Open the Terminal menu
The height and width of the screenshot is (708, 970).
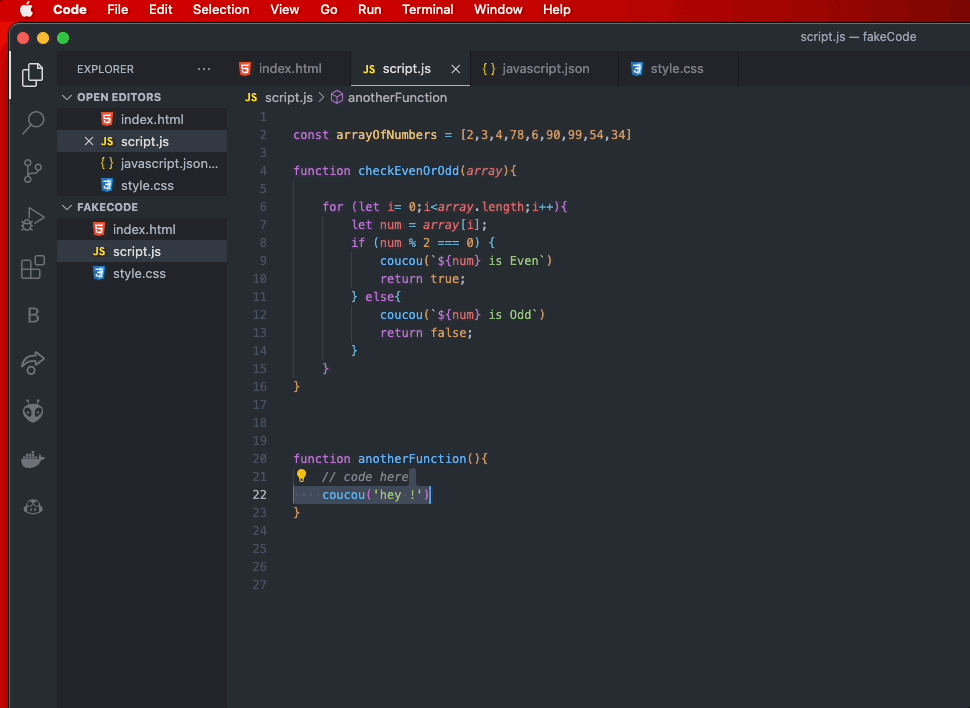[427, 10]
